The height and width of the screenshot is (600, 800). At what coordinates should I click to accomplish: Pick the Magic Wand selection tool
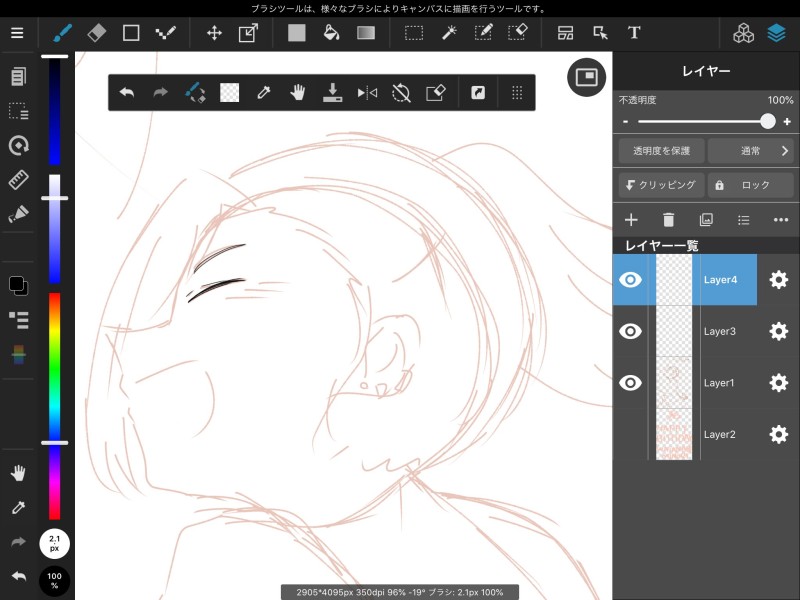point(449,33)
